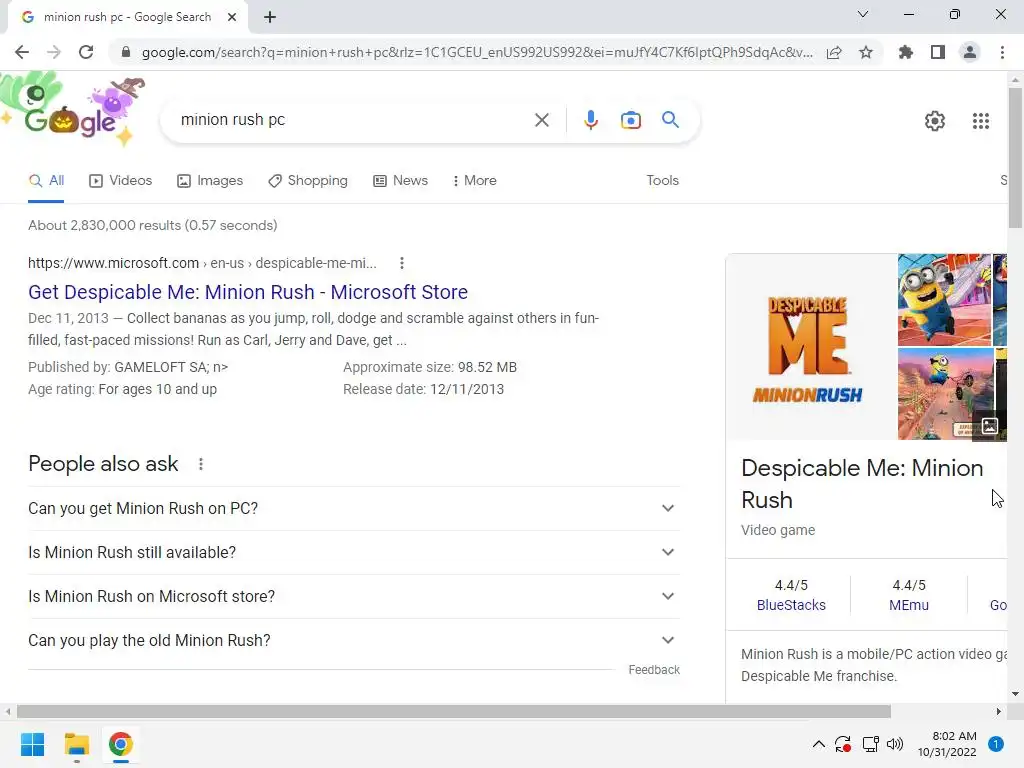Open Chrome extensions puzzle icon
1024x768 pixels.
click(x=906, y=52)
